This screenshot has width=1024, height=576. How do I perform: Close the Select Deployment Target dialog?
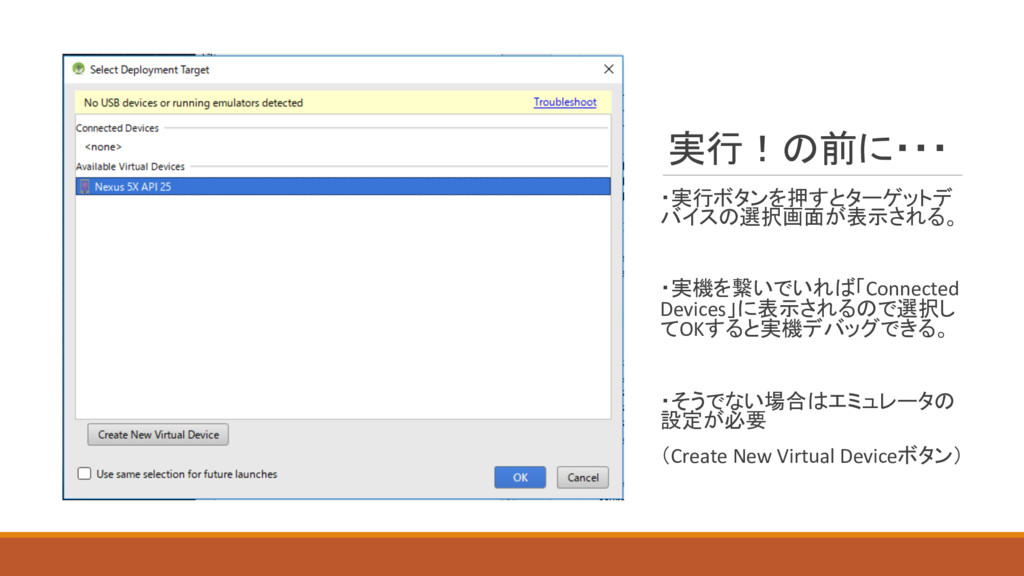pyautogui.click(x=609, y=69)
